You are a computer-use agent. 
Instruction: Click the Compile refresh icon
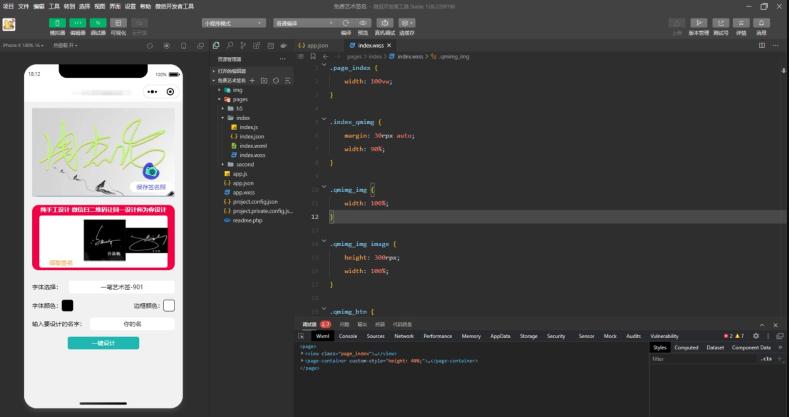(x=346, y=22)
